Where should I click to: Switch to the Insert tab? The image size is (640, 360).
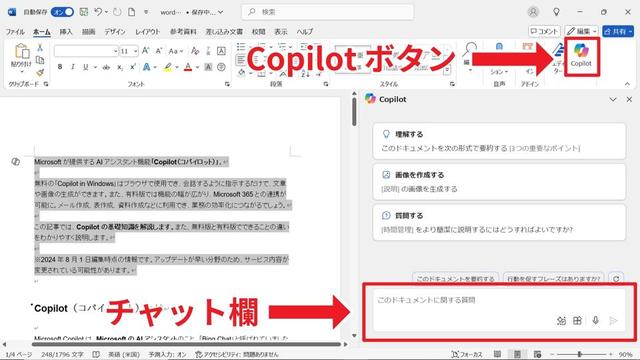pyautogui.click(x=66, y=31)
